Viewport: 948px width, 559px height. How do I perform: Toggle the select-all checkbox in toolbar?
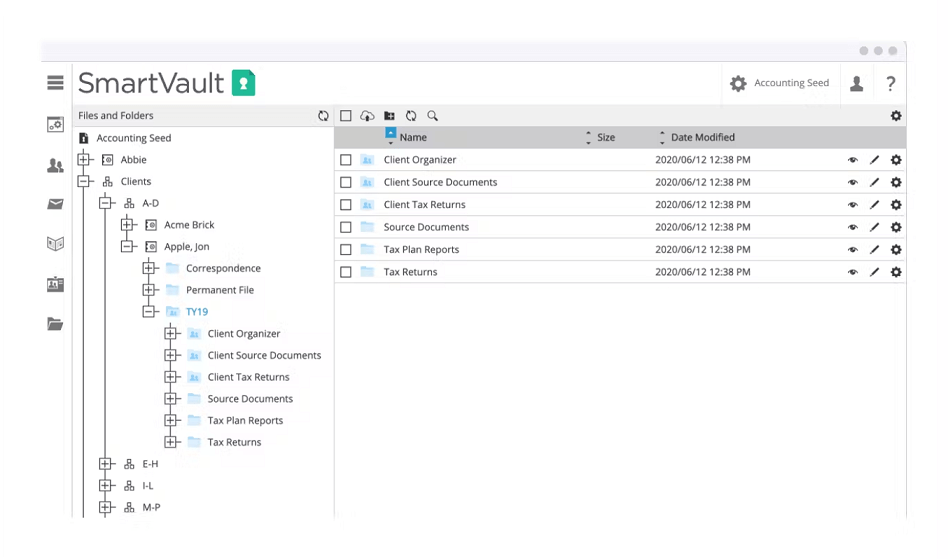pos(346,116)
